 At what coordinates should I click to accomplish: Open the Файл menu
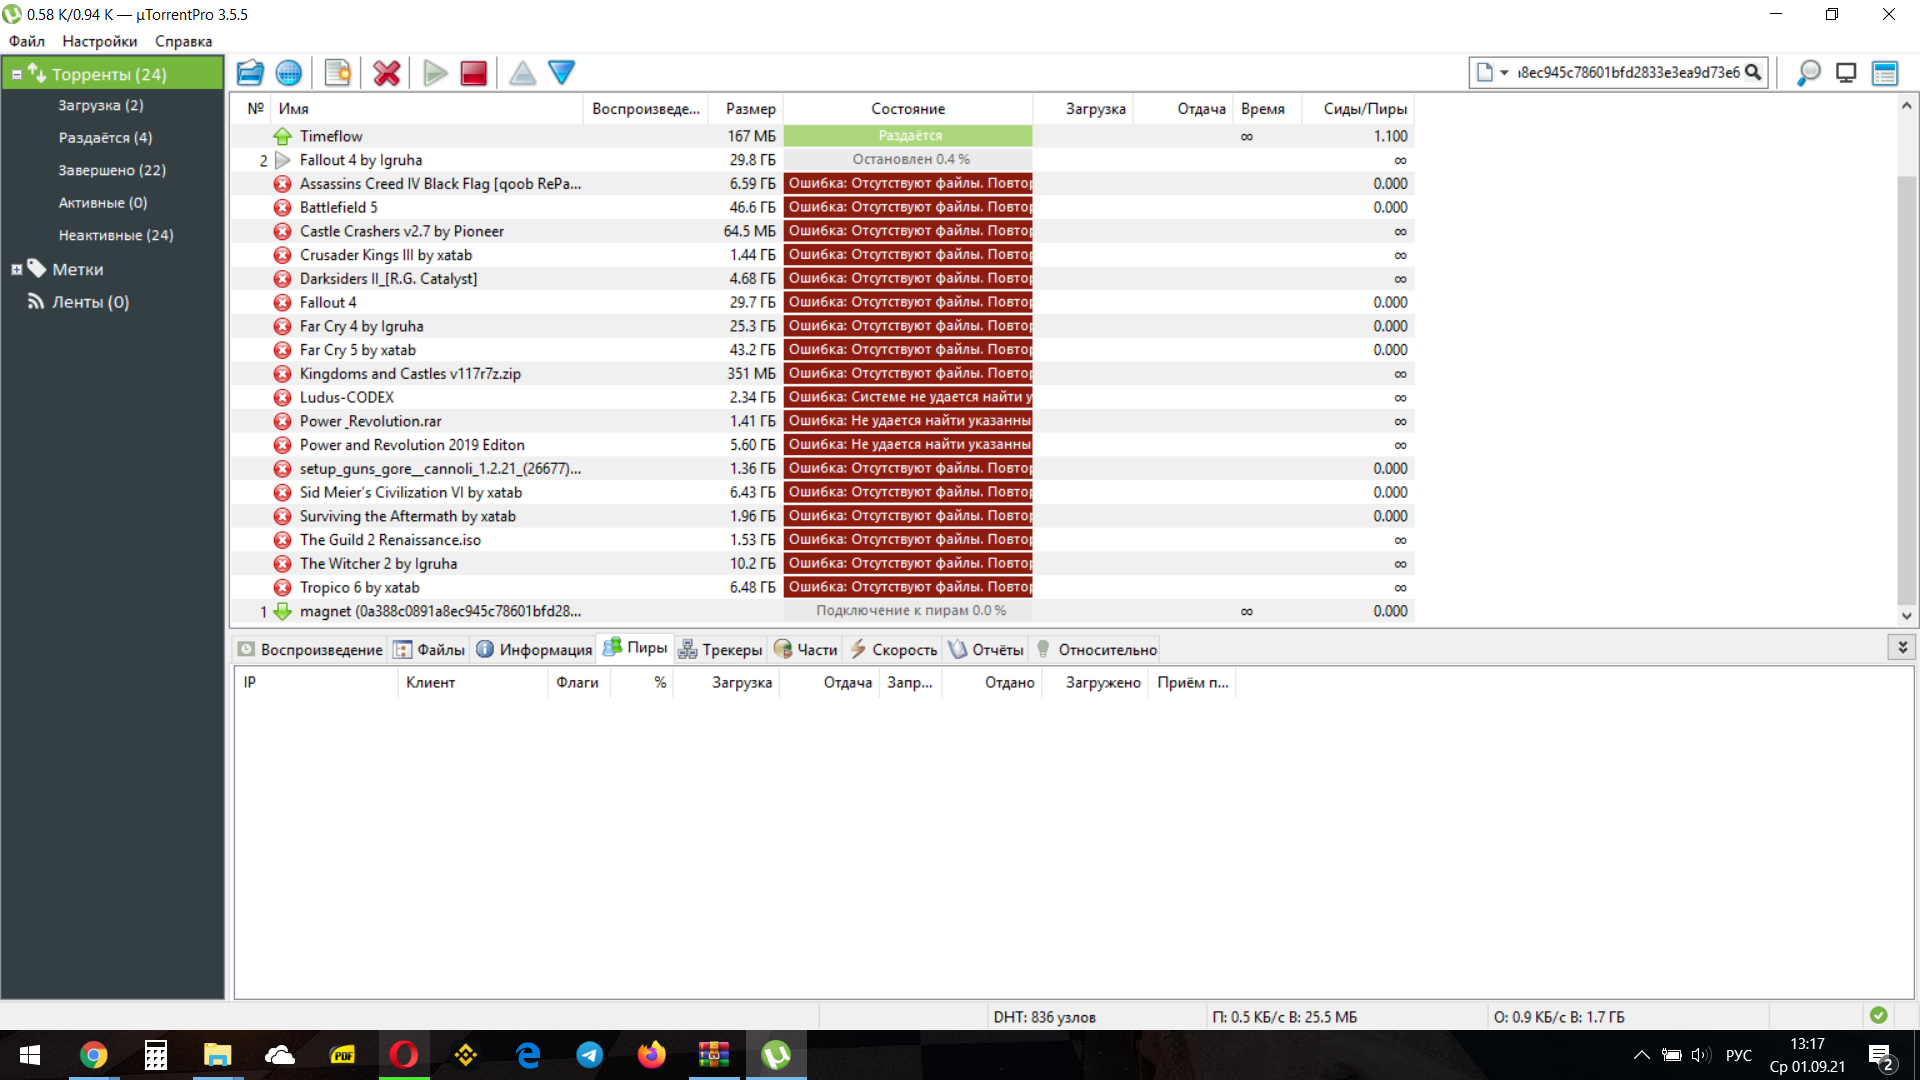click(27, 41)
